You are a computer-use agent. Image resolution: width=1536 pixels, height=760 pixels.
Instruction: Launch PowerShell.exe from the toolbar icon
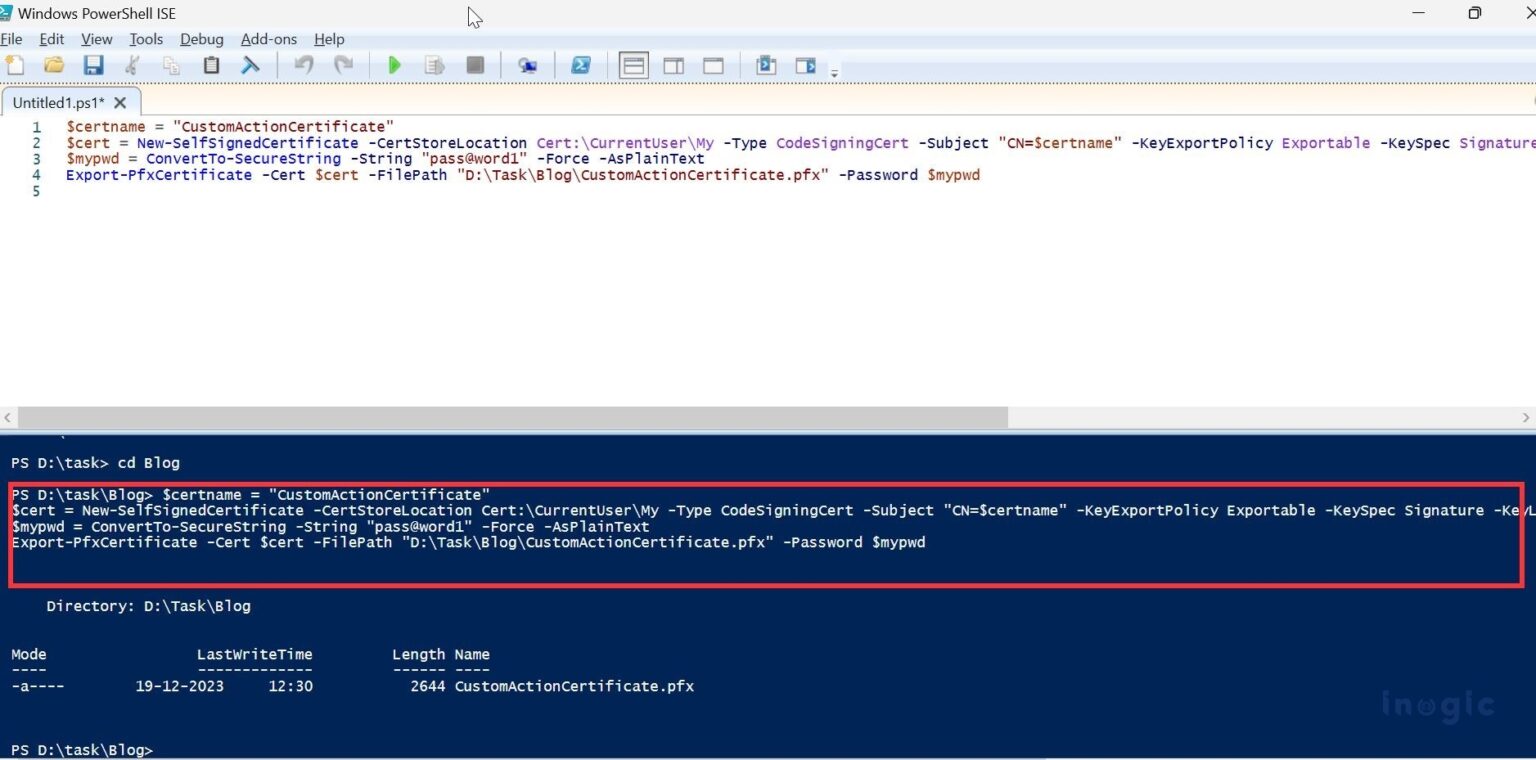(x=581, y=64)
